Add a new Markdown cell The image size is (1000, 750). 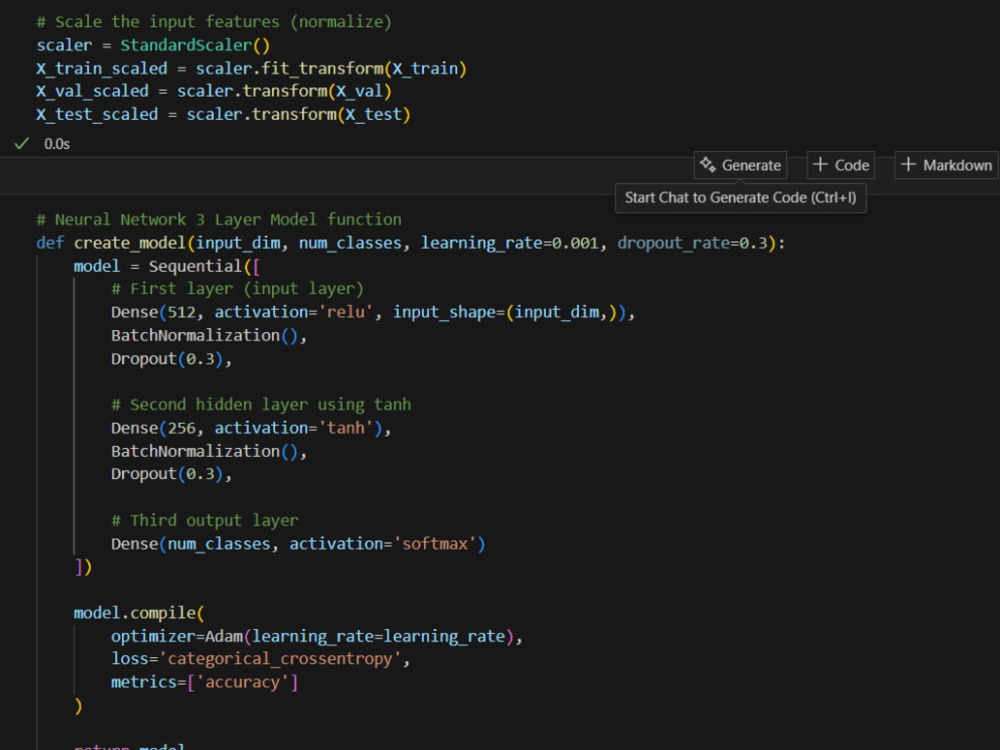(946, 165)
